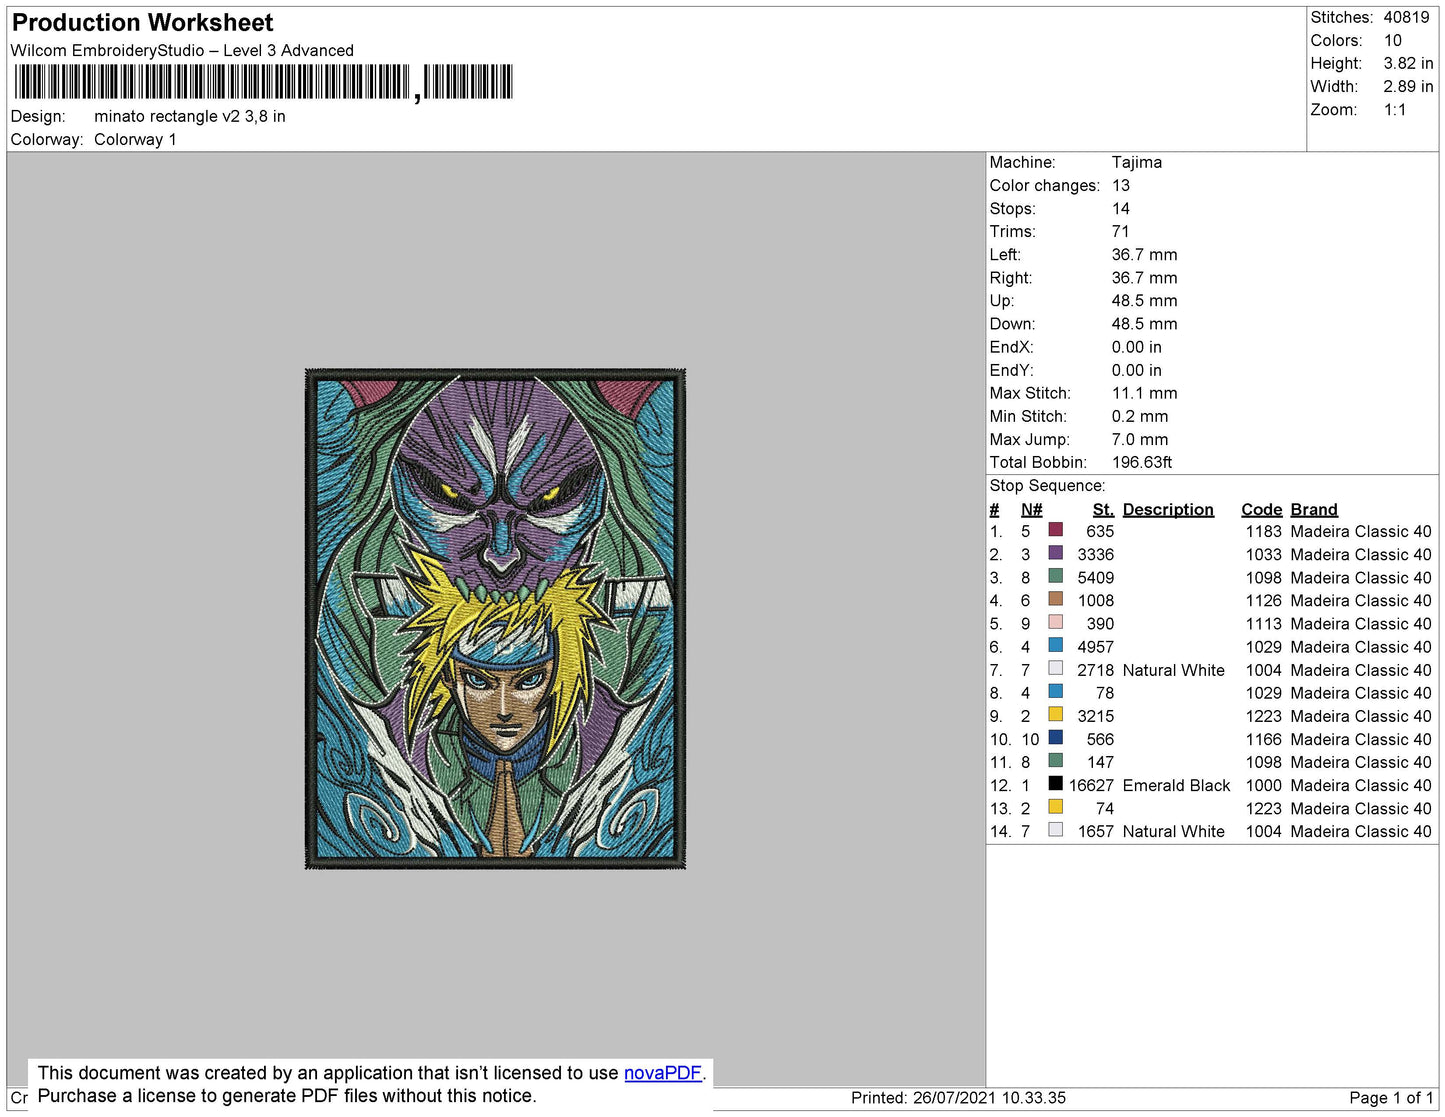This screenshot has width=1445, height=1117.
Task: Select 'Emerald Black' description text
Action: [x=1176, y=786]
